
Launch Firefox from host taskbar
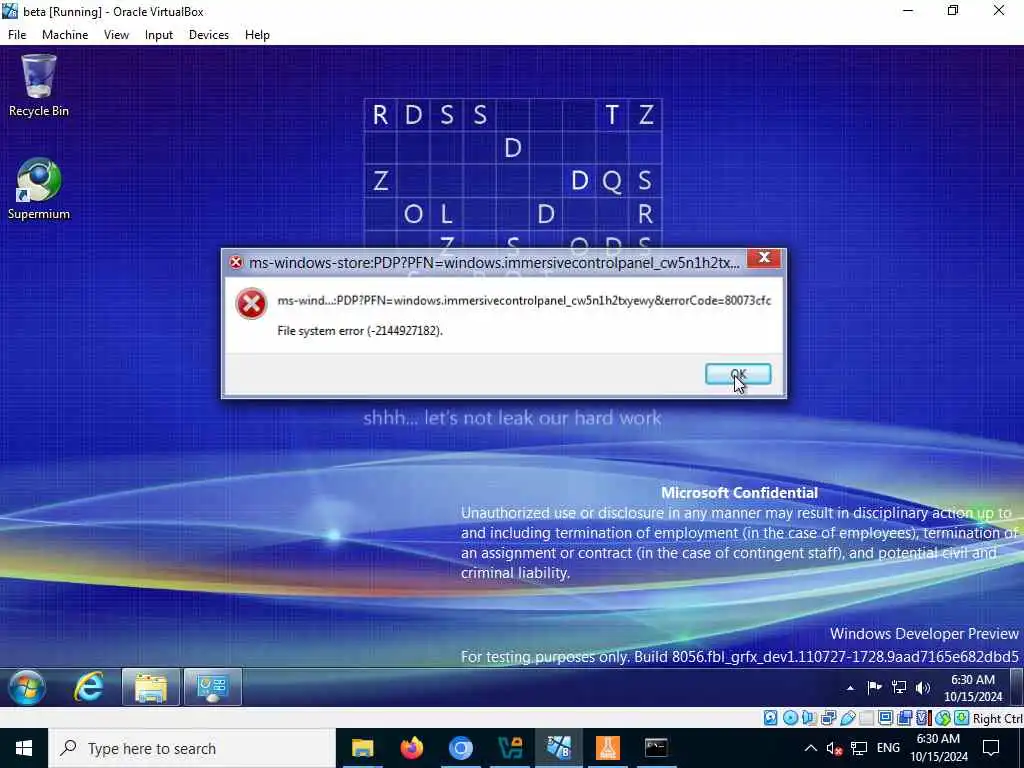pos(411,748)
